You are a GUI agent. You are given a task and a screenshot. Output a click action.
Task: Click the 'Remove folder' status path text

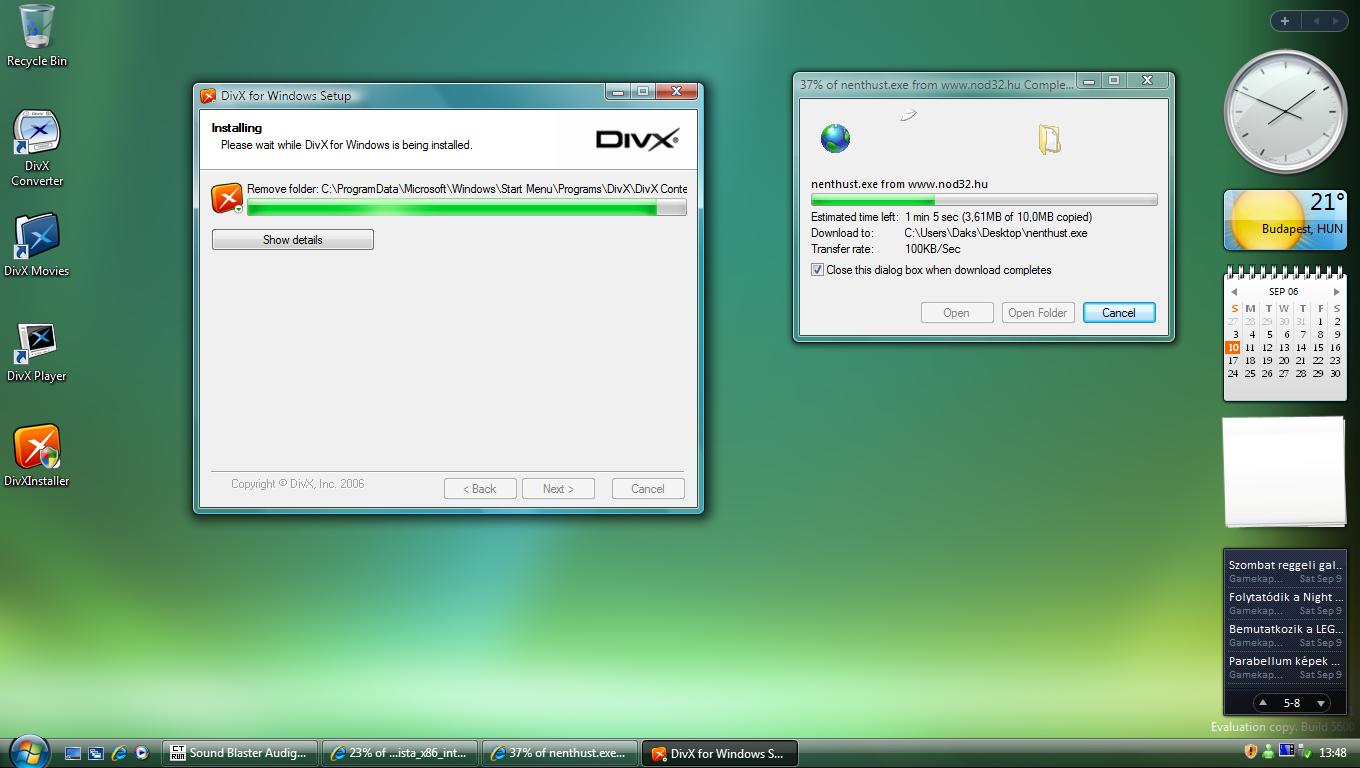click(467, 189)
